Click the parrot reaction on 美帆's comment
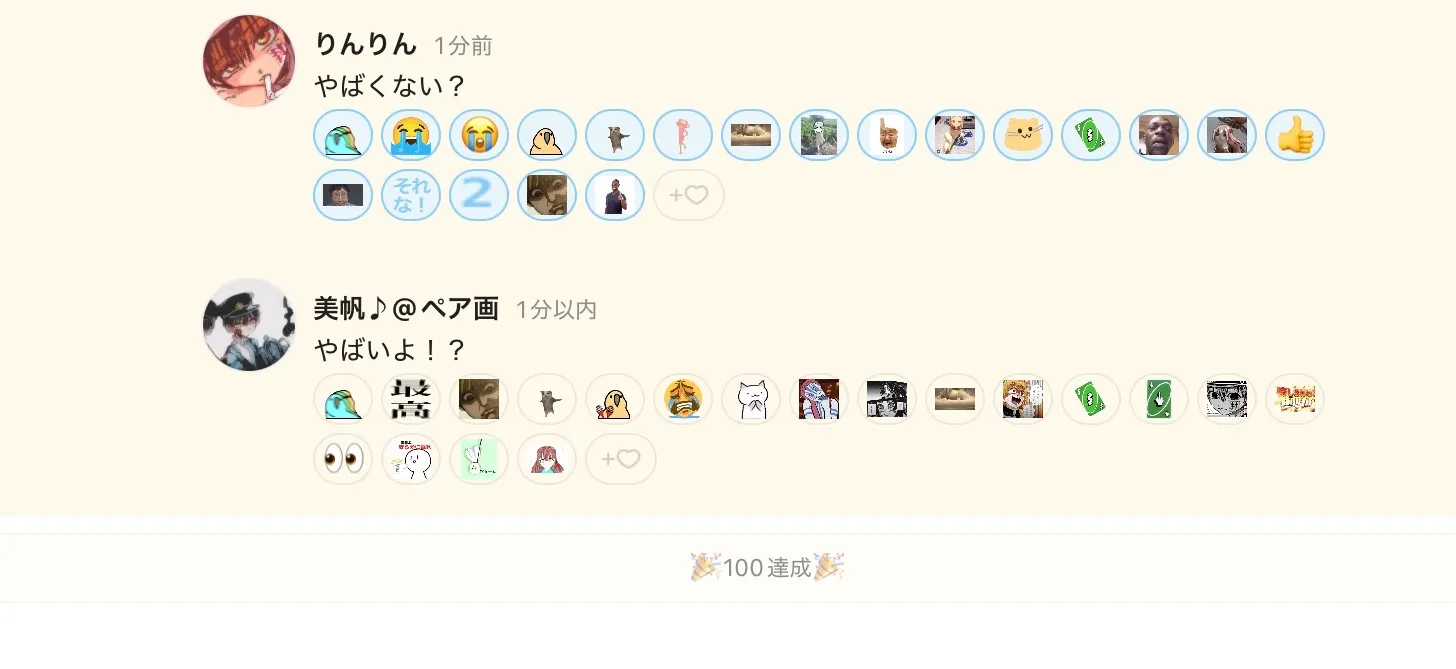This screenshot has height=669, width=1456. [x=615, y=399]
